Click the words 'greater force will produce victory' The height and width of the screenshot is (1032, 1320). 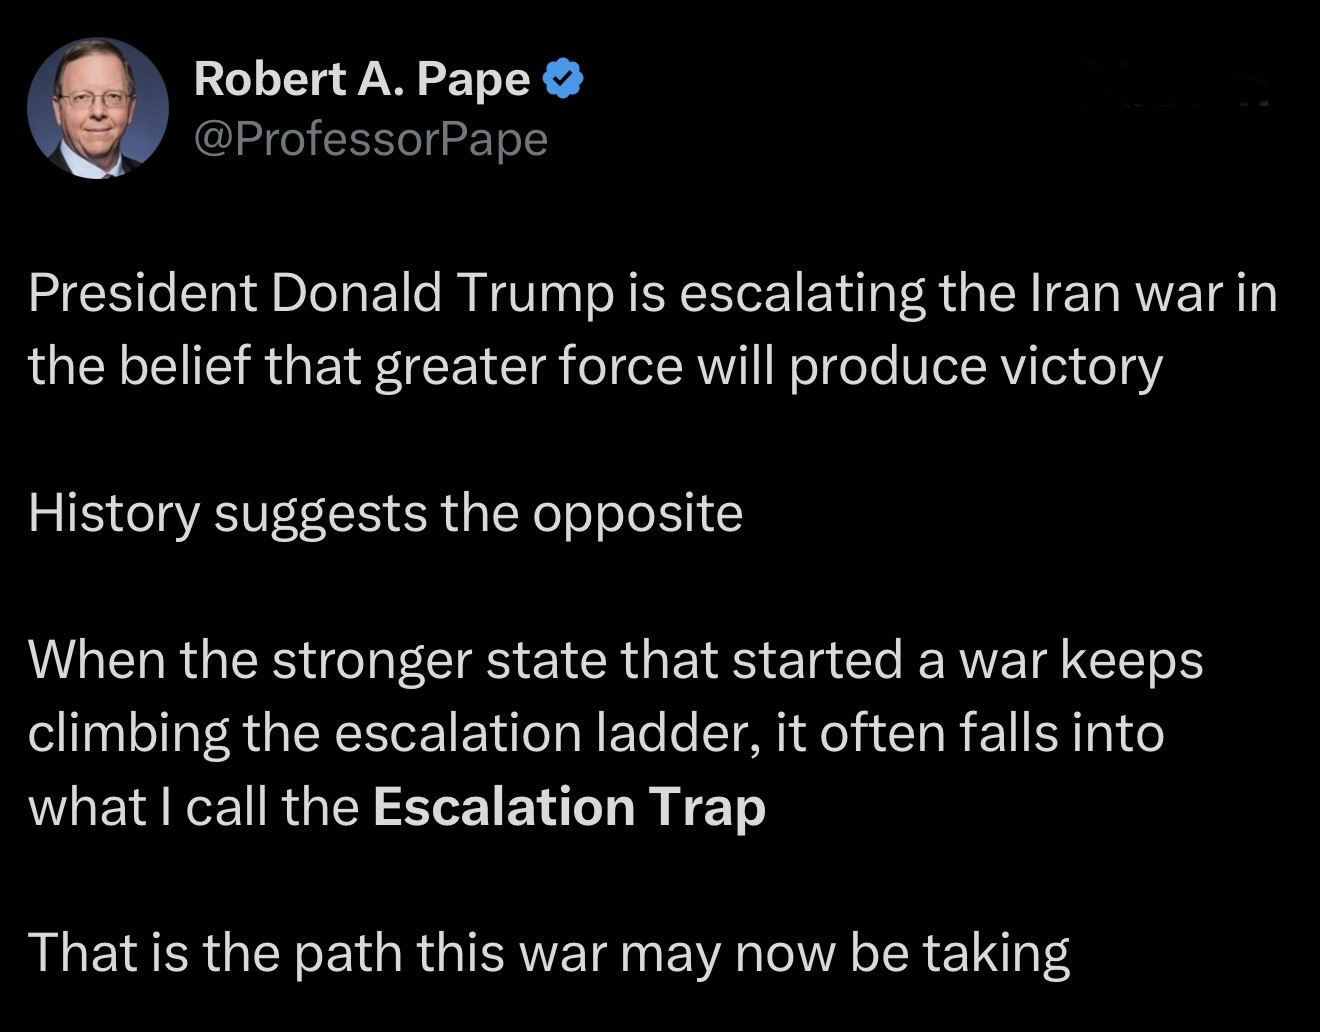coord(769,367)
